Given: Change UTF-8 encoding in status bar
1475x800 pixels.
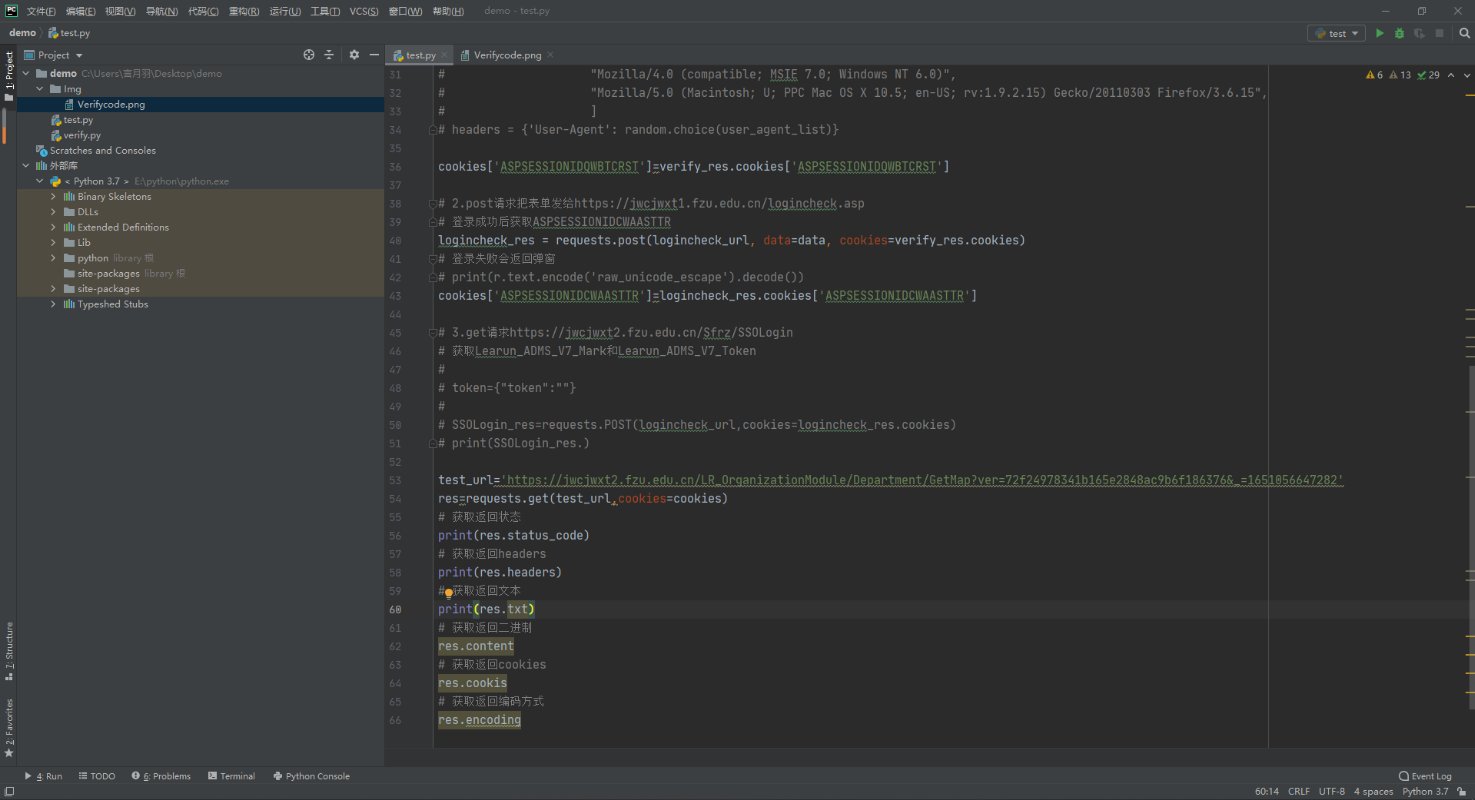Looking at the screenshot, I should [x=1332, y=792].
